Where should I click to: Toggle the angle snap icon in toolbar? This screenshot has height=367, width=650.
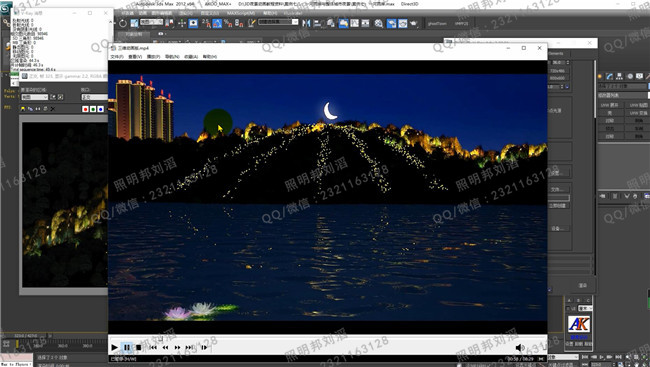(217, 24)
